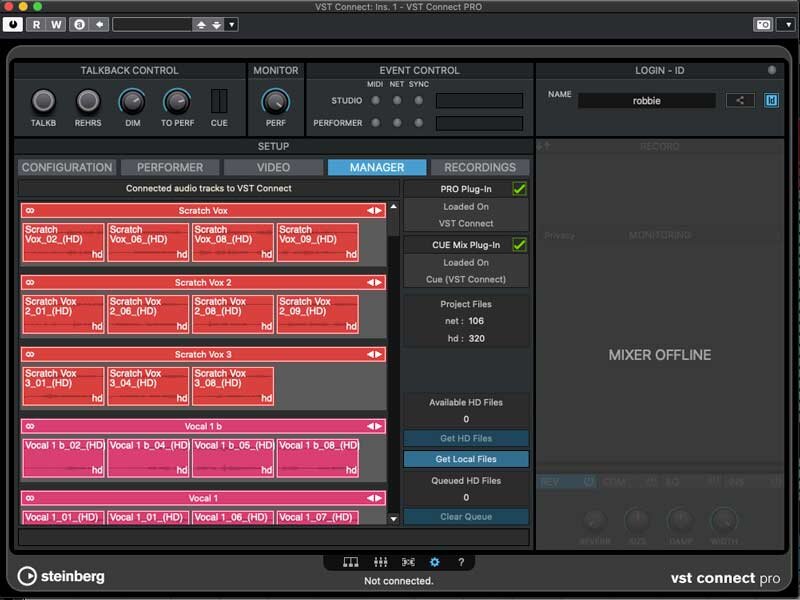Click the arrows on Scratch Vox 2 header

[374, 283]
